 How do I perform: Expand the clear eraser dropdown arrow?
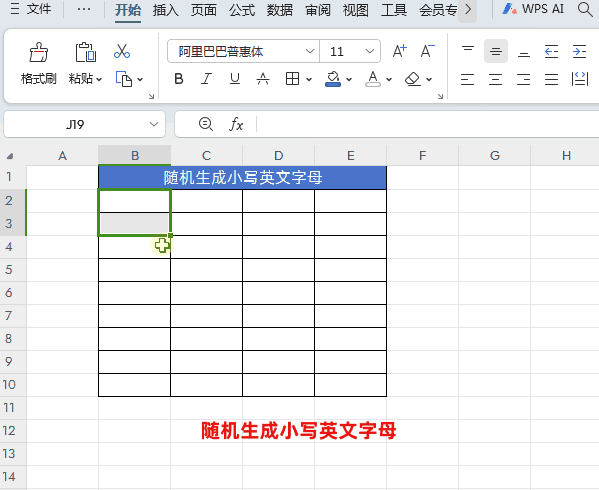(x=429, y=79)
